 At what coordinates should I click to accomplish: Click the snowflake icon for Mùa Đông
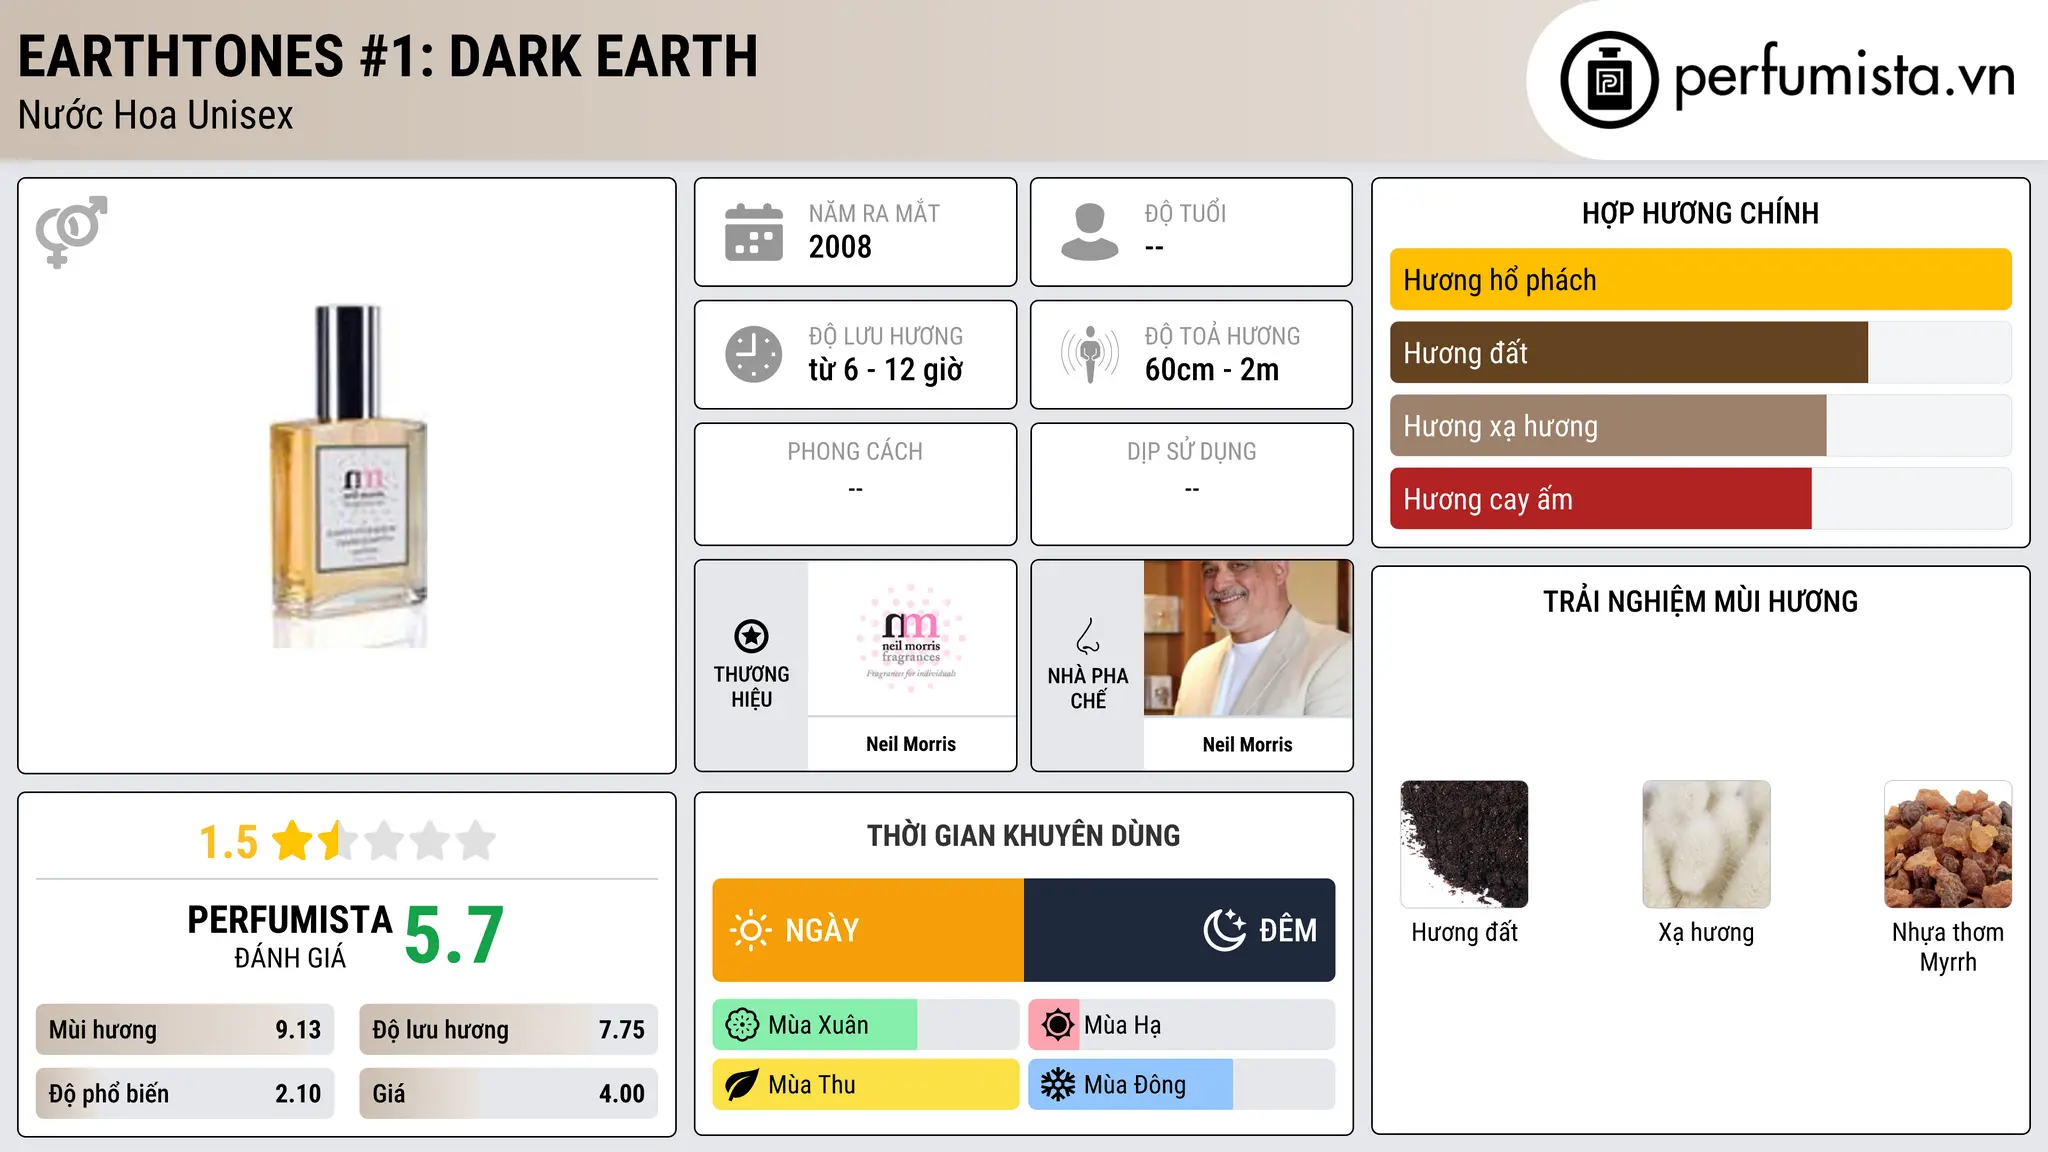click(x=1057, y=1085)
